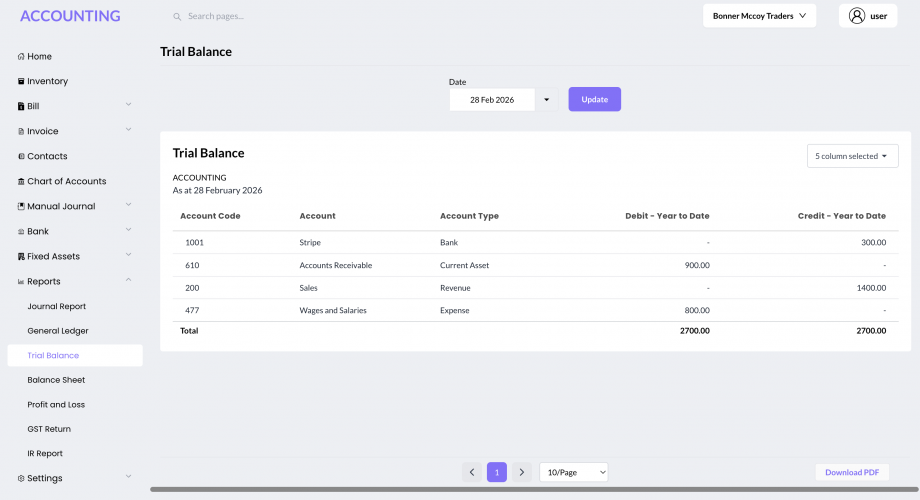Click Download PDF button

pyautogui.click(x=852, y=472)
